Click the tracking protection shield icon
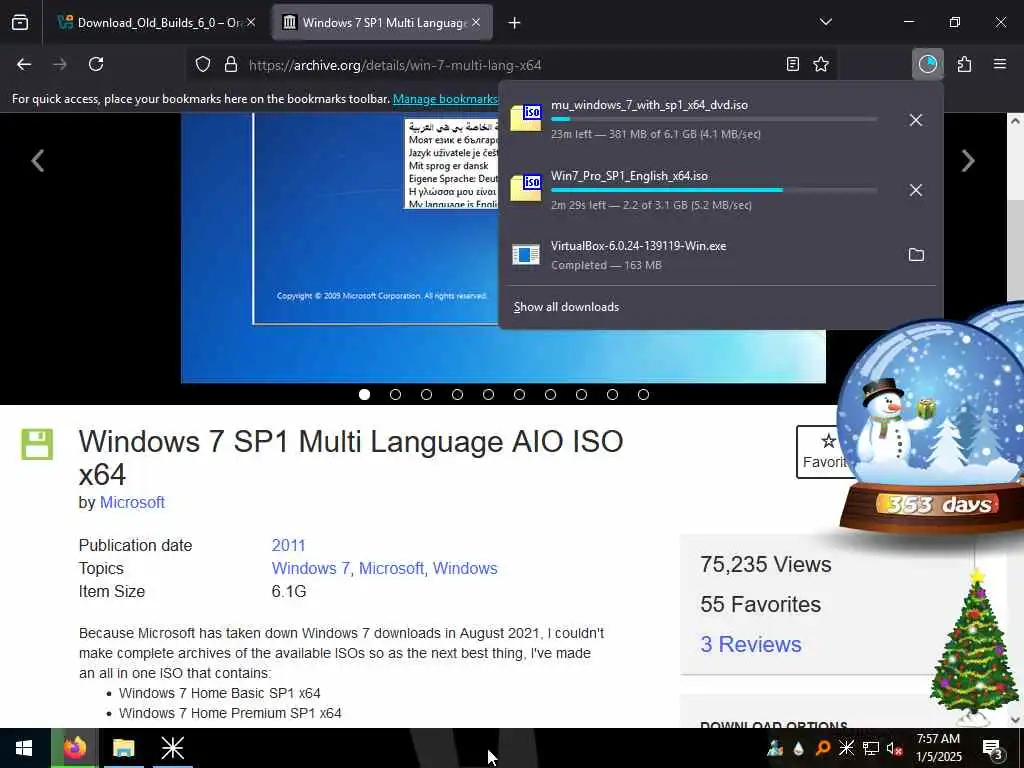The image size is (1024, 768). click(203, 65)
